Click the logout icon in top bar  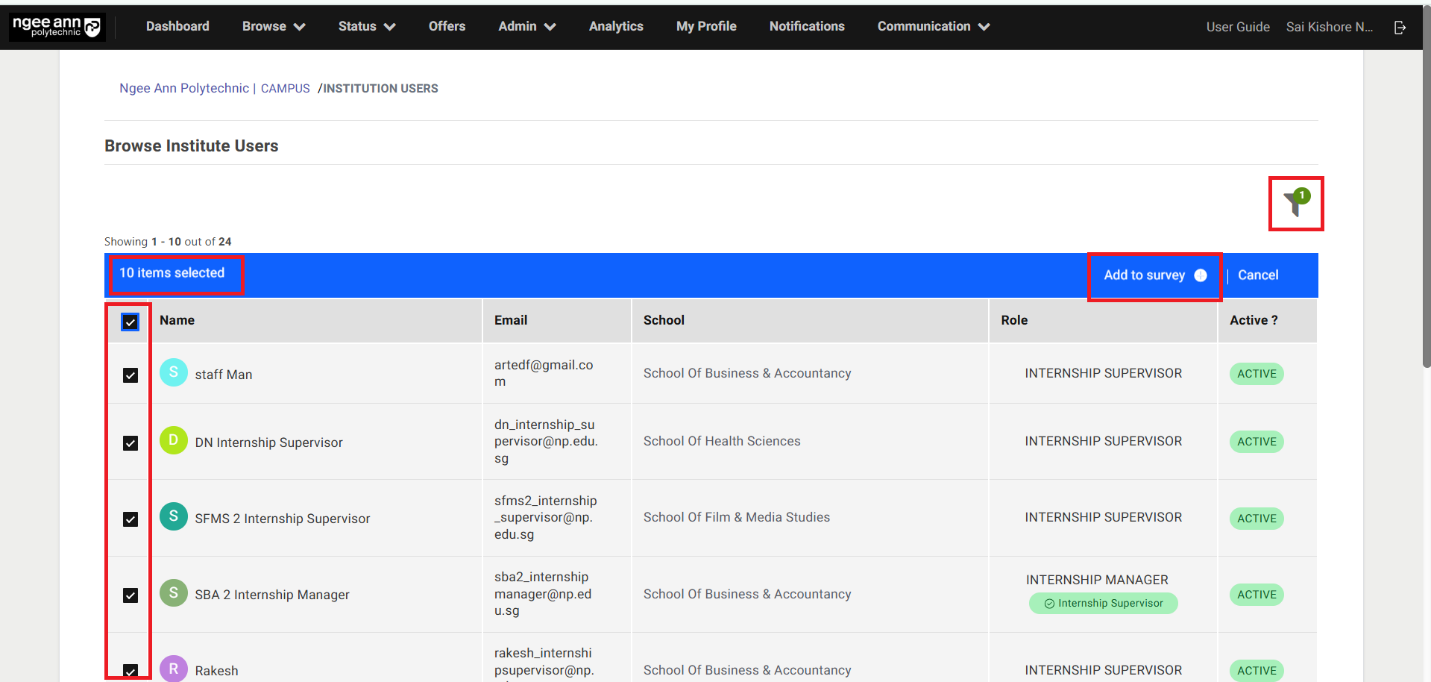coord(1400,27)
